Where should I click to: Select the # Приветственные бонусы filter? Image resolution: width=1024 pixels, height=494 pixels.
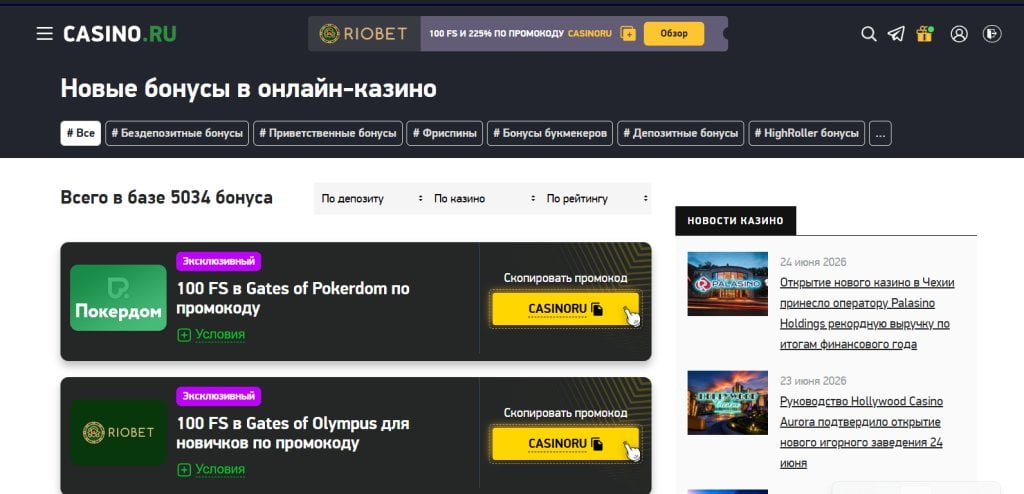coord(328,133)
